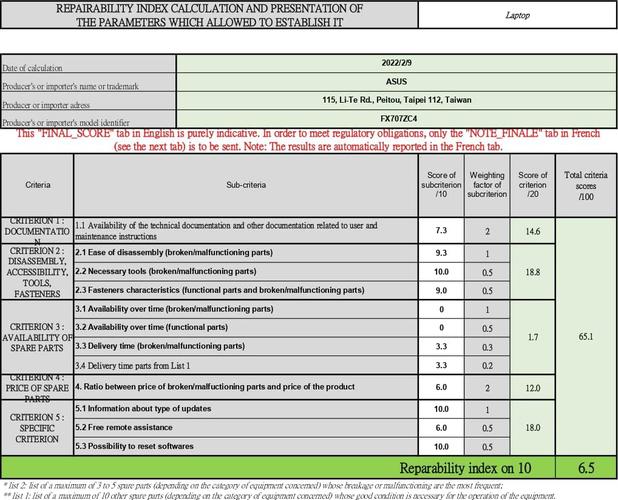
Task: Click Criterion 1 Documentation cell
Action: (37, 231)
